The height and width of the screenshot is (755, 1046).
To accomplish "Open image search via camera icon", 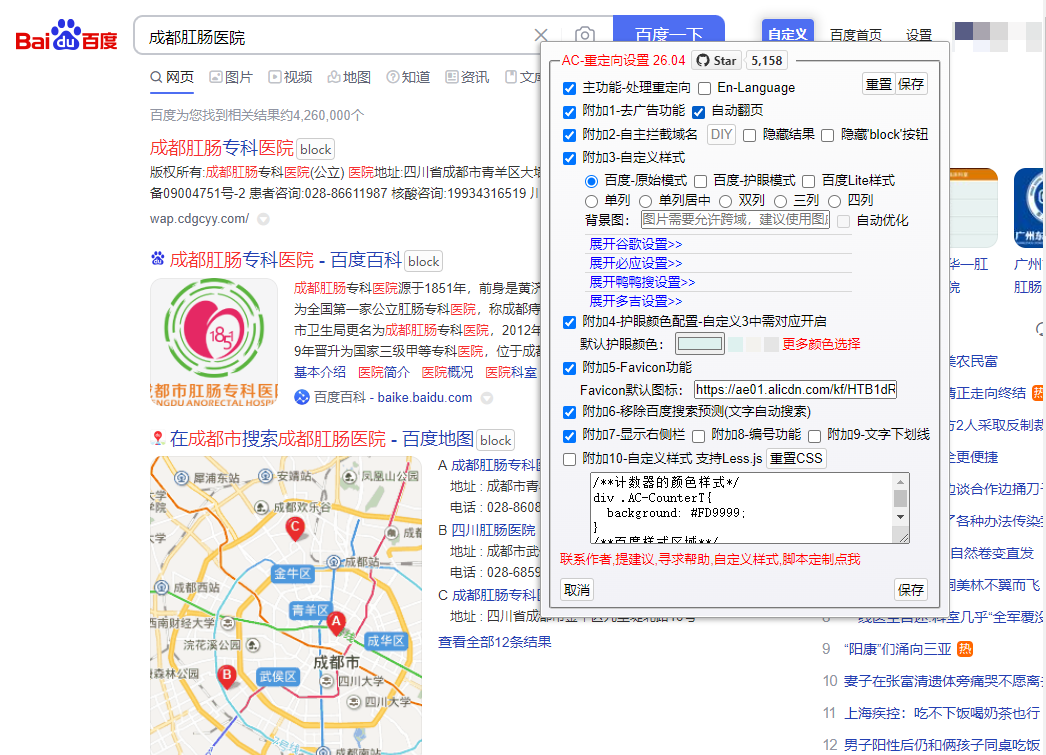I will click(584, 35).
